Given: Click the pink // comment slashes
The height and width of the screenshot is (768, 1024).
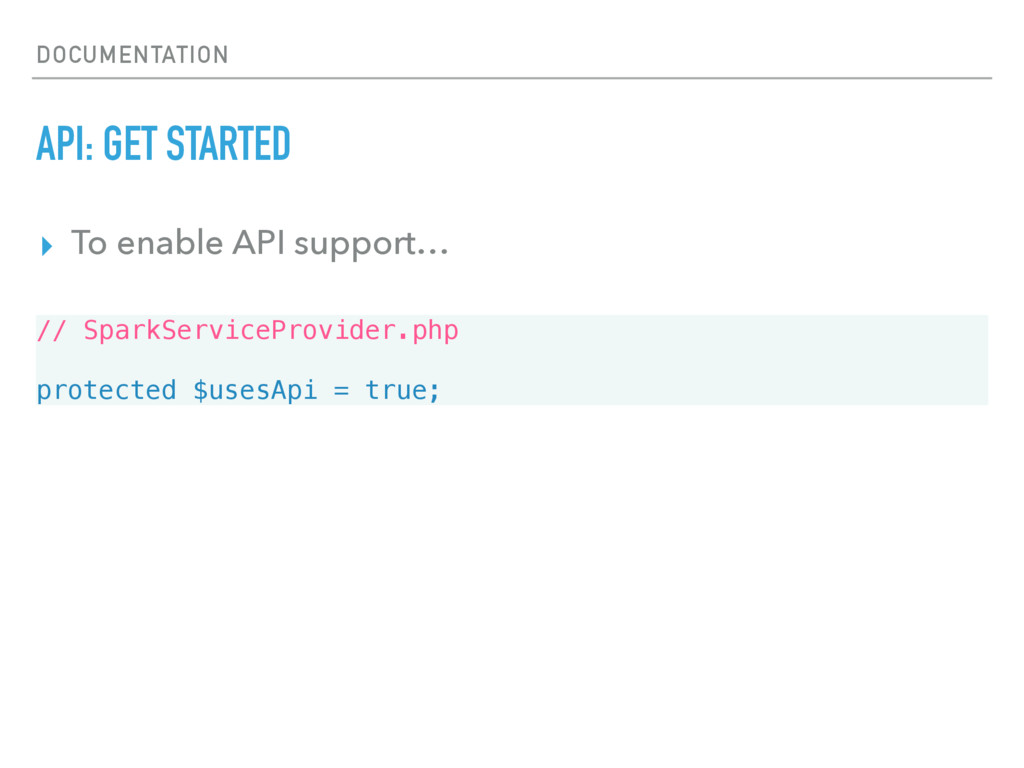Looking at the screenshot, I should tap(51, 330).
